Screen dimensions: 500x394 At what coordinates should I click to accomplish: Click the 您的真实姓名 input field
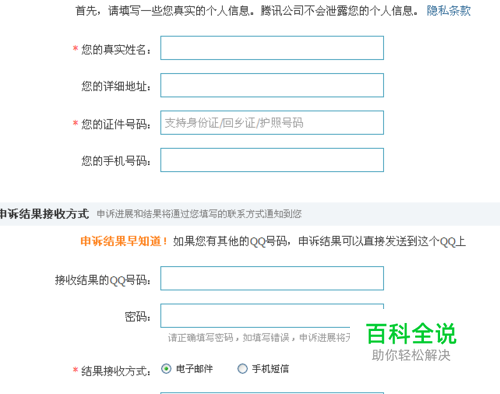(x=272, y=48)
